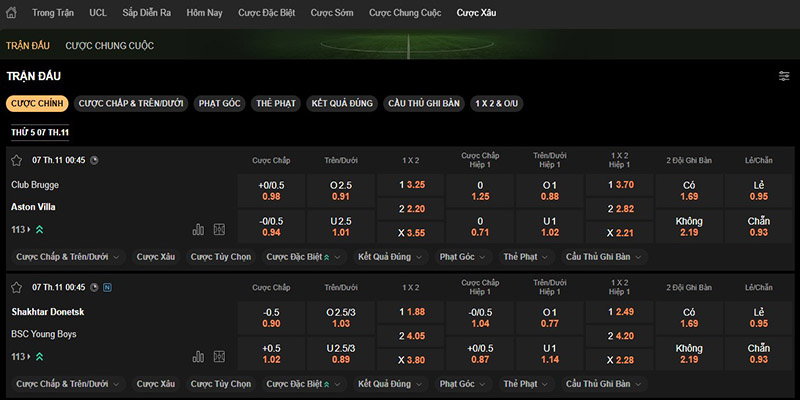800x400 pixels.
Task: Open the filter settings sliders icon
Action: [x=784, y=76]
